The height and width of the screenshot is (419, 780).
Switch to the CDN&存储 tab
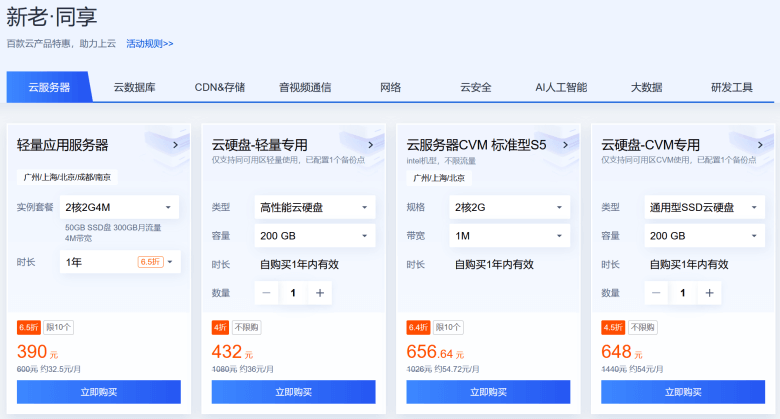(219, 87)
